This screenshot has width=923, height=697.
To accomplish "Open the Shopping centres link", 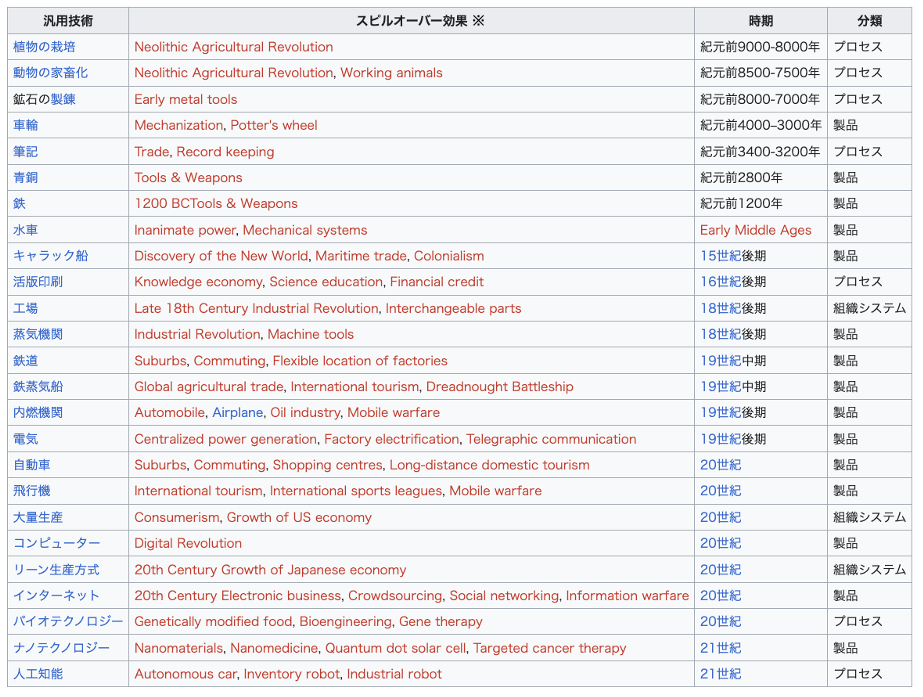I will point(327,465).
